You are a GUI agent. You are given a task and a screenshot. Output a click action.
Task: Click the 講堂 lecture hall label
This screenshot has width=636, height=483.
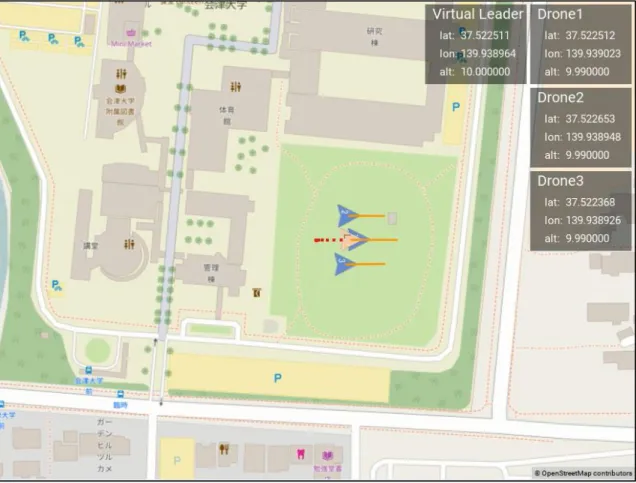(x=90, y=246)
